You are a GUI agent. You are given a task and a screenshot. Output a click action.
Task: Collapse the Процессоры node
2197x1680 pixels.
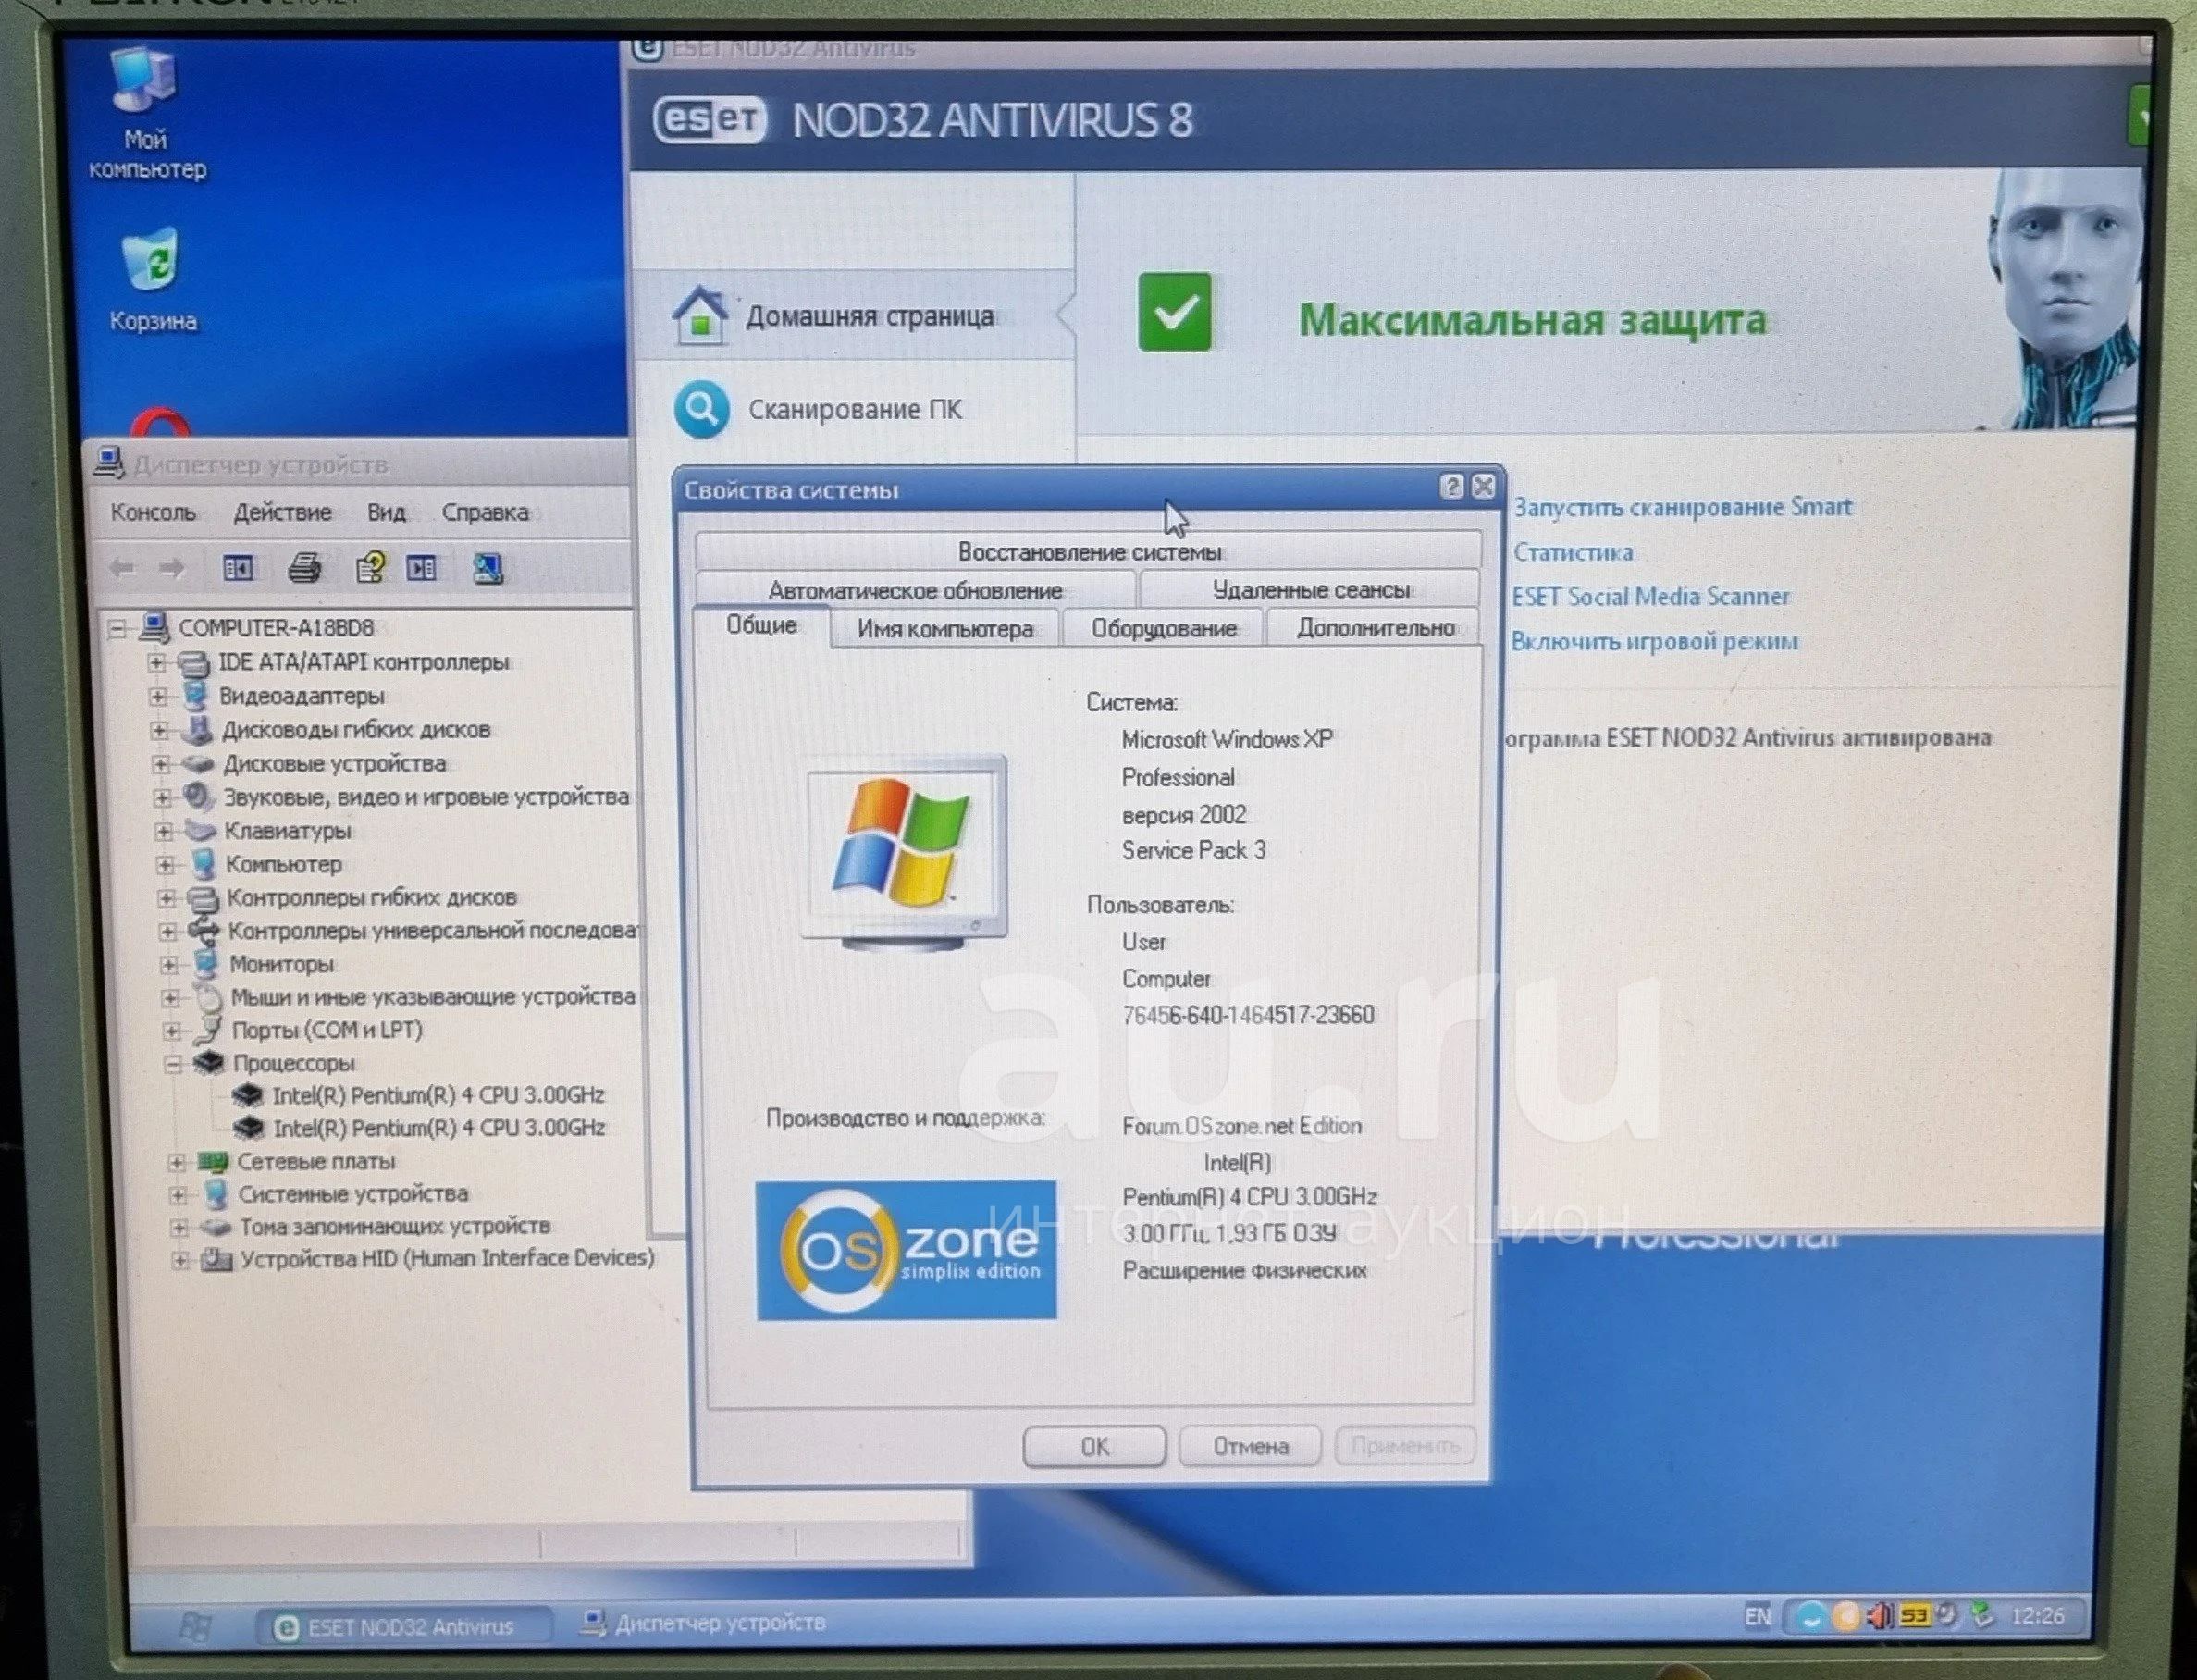(172, 1064)
